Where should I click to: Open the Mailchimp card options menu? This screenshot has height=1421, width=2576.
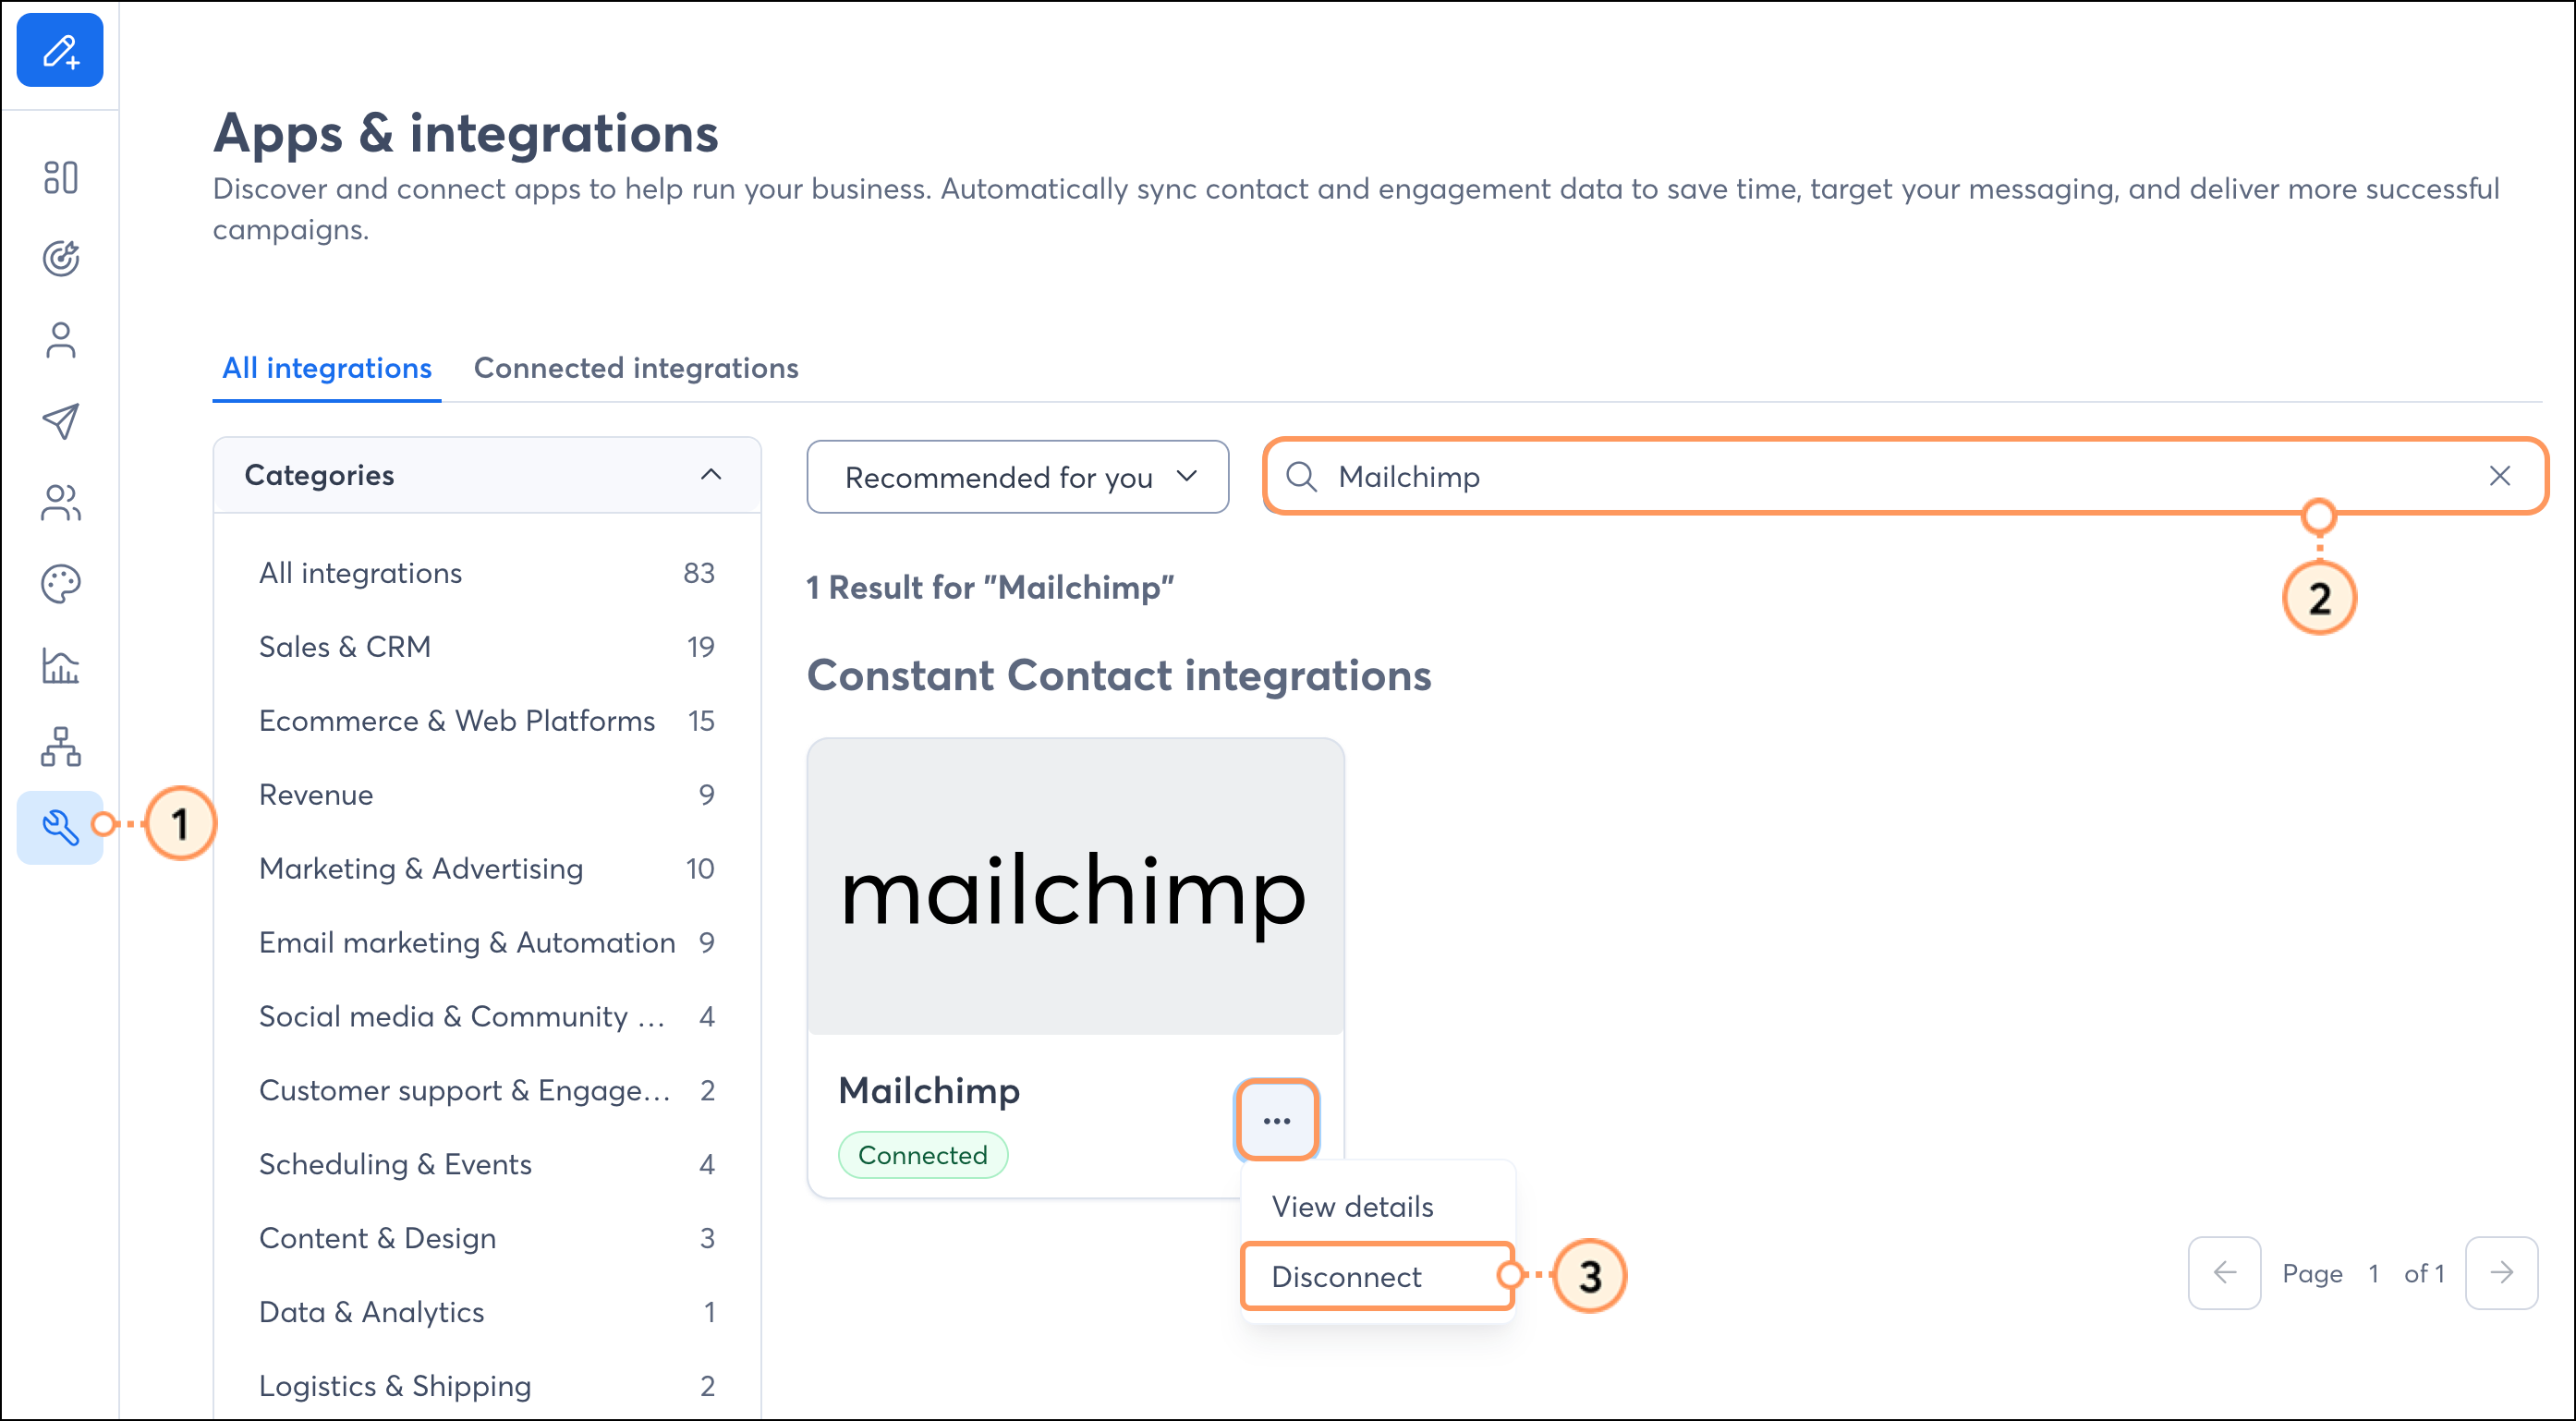(x=1276, y=1120)
